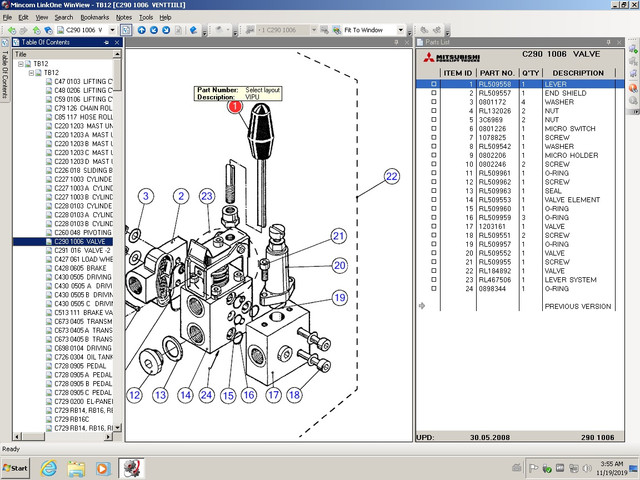Image resolution: width=640 pixels, height=480 pixels.
Task: Check the box for item 23 LEVER SYSTEM
Action: (433, 280)
